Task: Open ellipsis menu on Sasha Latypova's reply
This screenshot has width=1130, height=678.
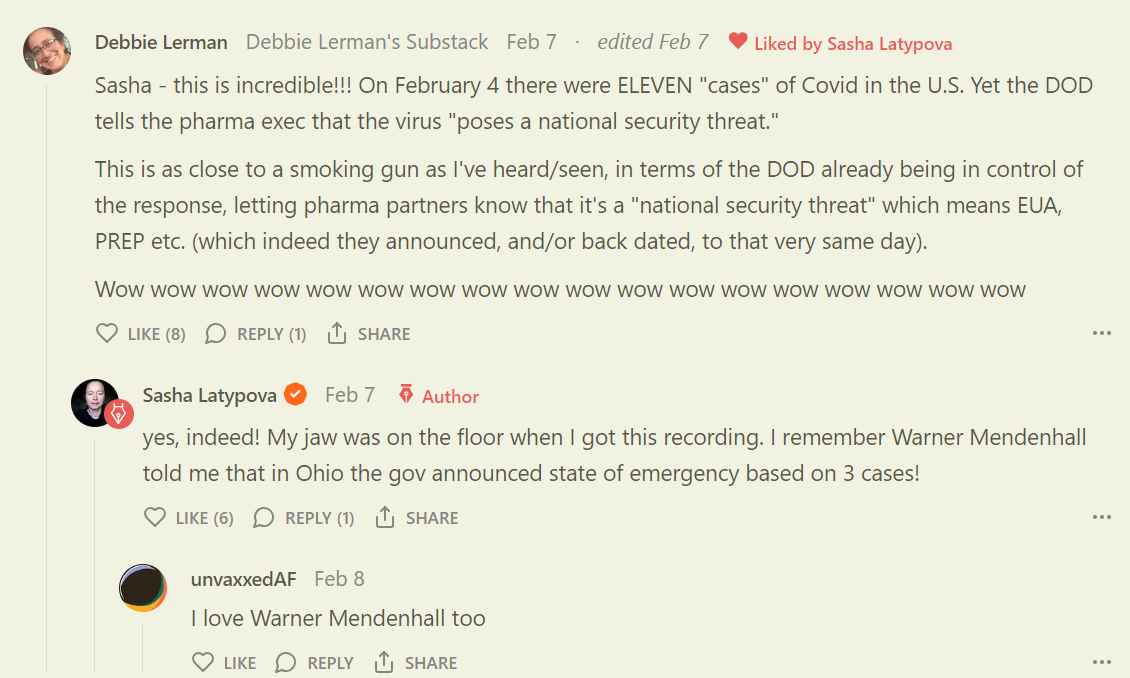Action: pyautogui.click(x=1102, y=518)
